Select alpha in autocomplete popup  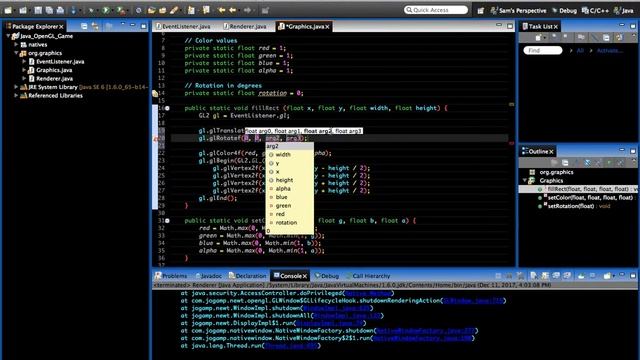pyautogui.click(x=289, y=189)
